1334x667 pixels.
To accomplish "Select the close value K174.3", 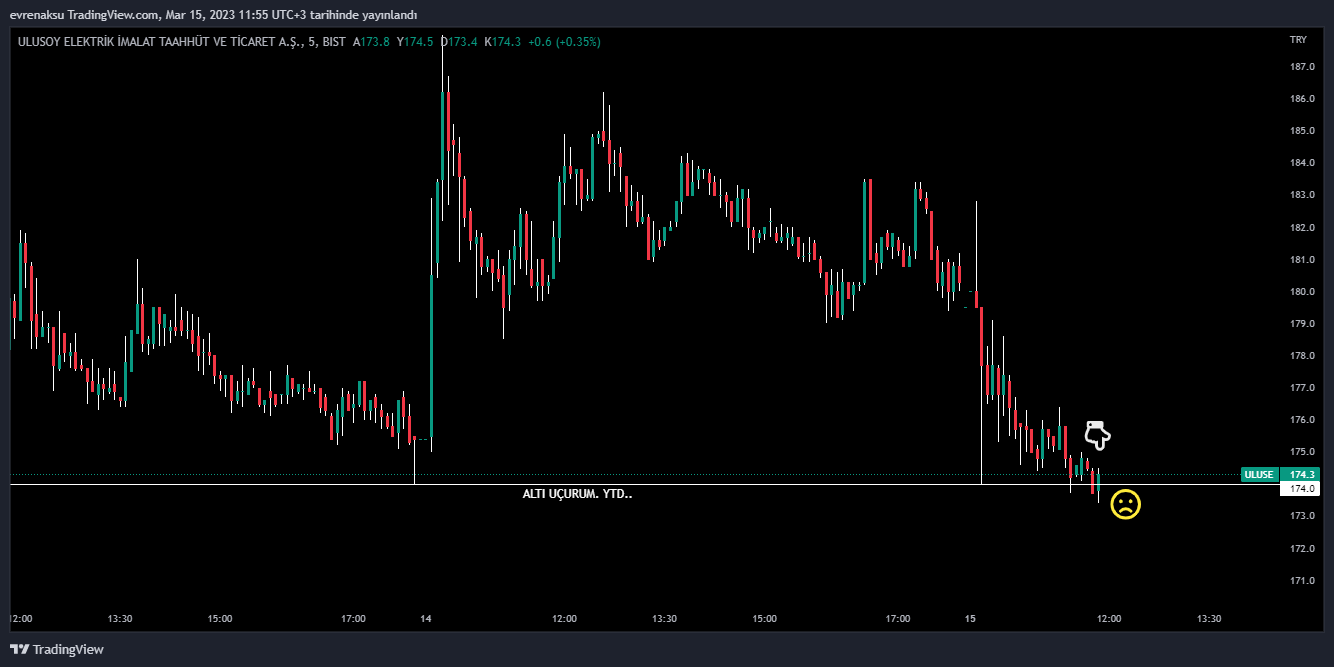I will coord(502,42).
